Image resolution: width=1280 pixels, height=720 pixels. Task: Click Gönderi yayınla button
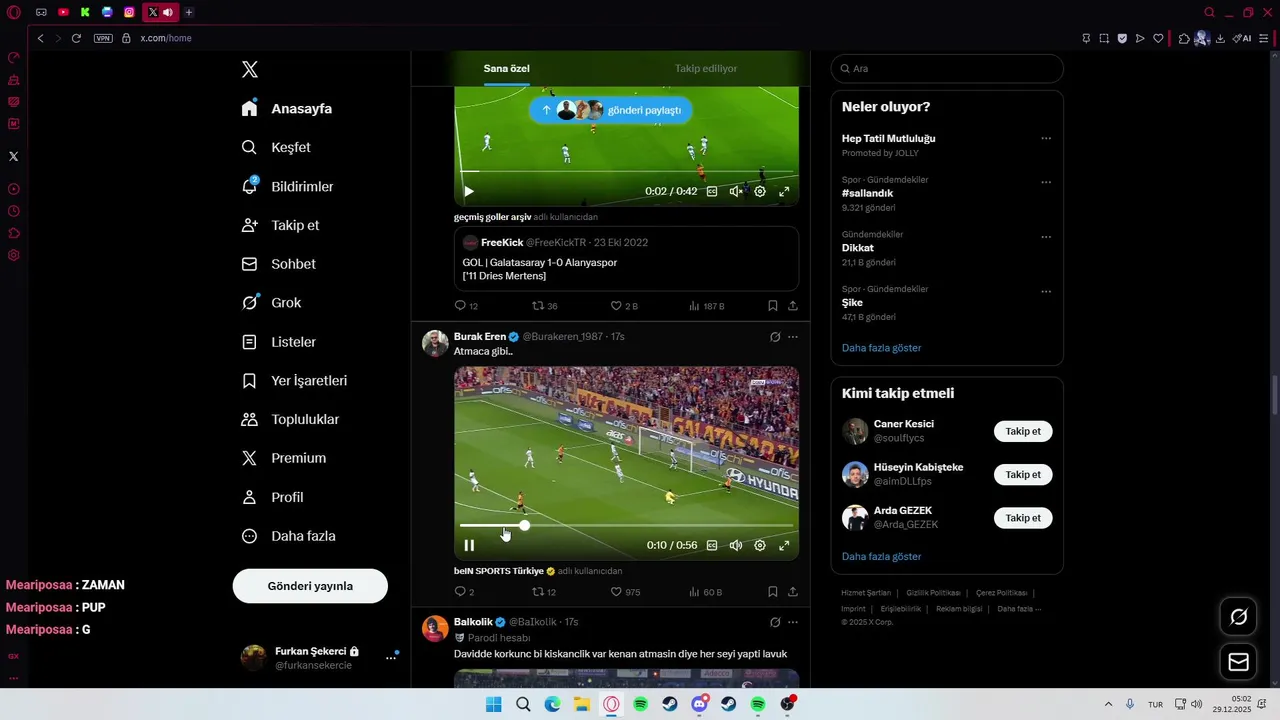coord(310,586)
